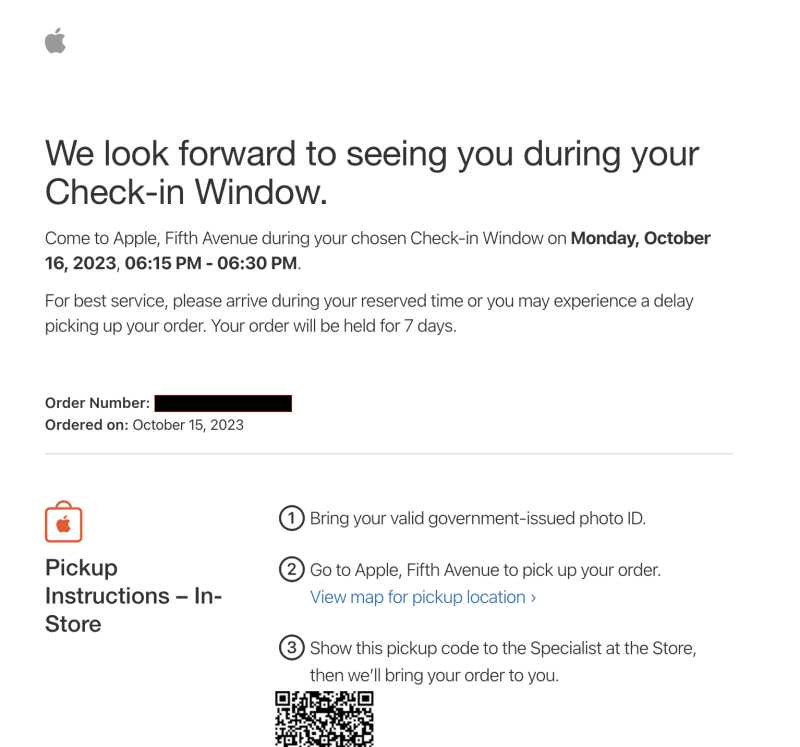
Task: Click the circled number 3 step icon
Action: (x=291, y=648)
